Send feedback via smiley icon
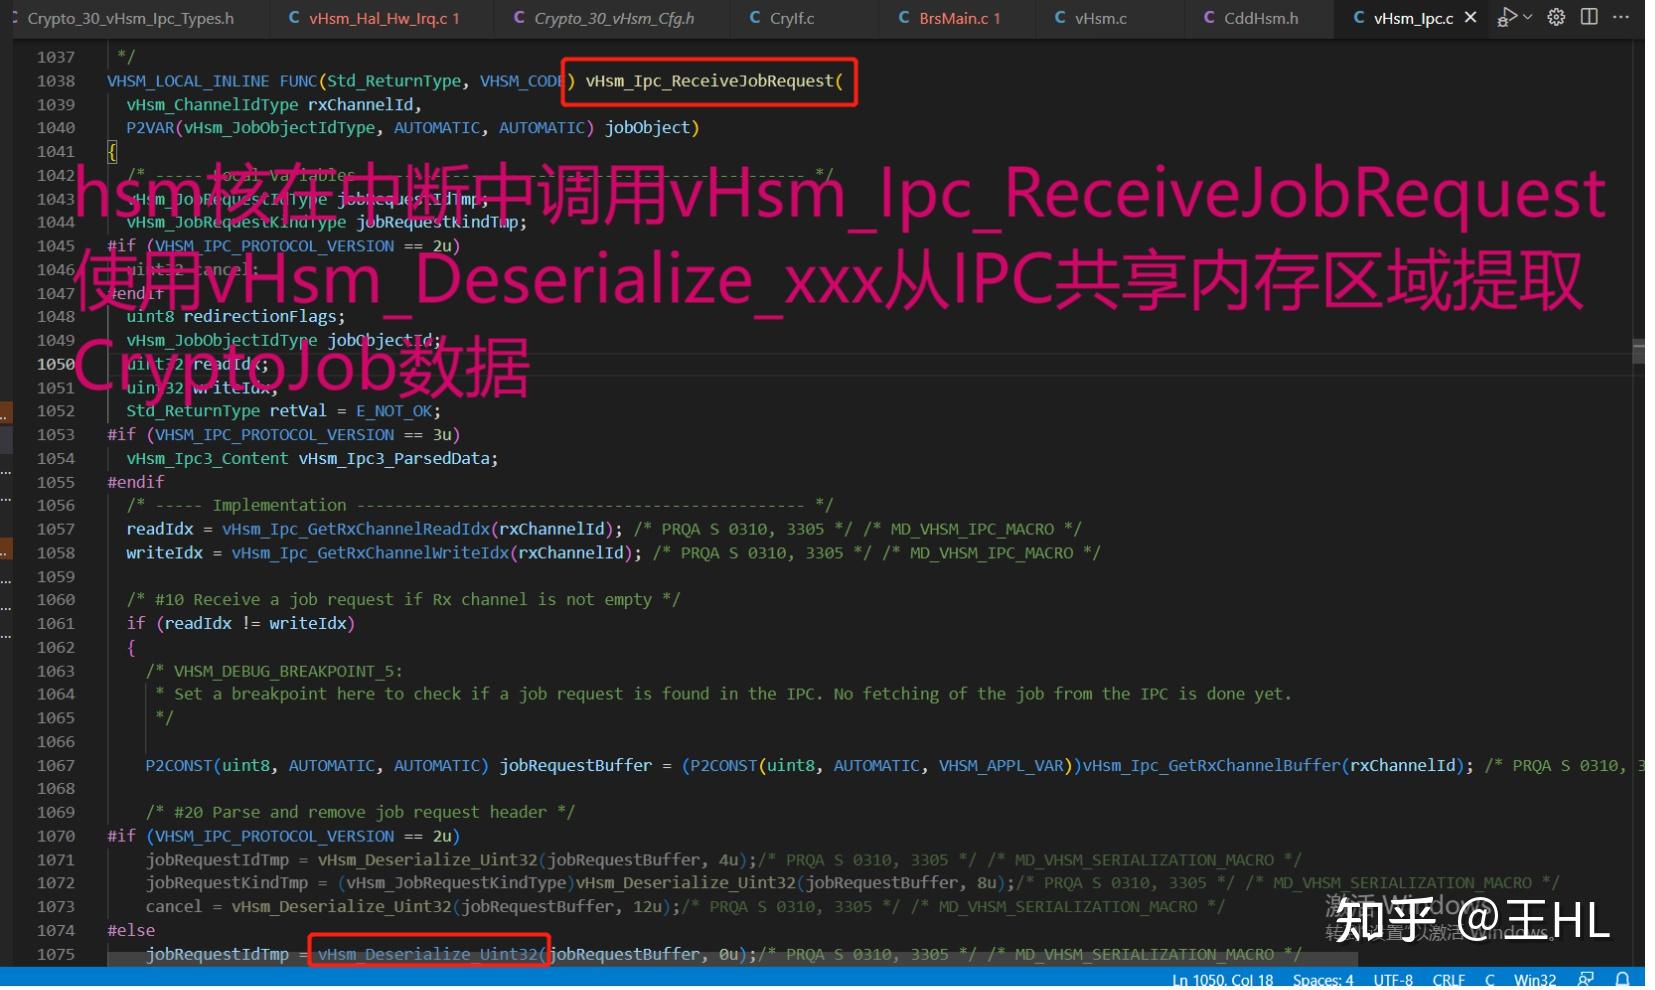Viewport: 1655px width, 990px height. pyautogui.click(x=1586, y=979)
